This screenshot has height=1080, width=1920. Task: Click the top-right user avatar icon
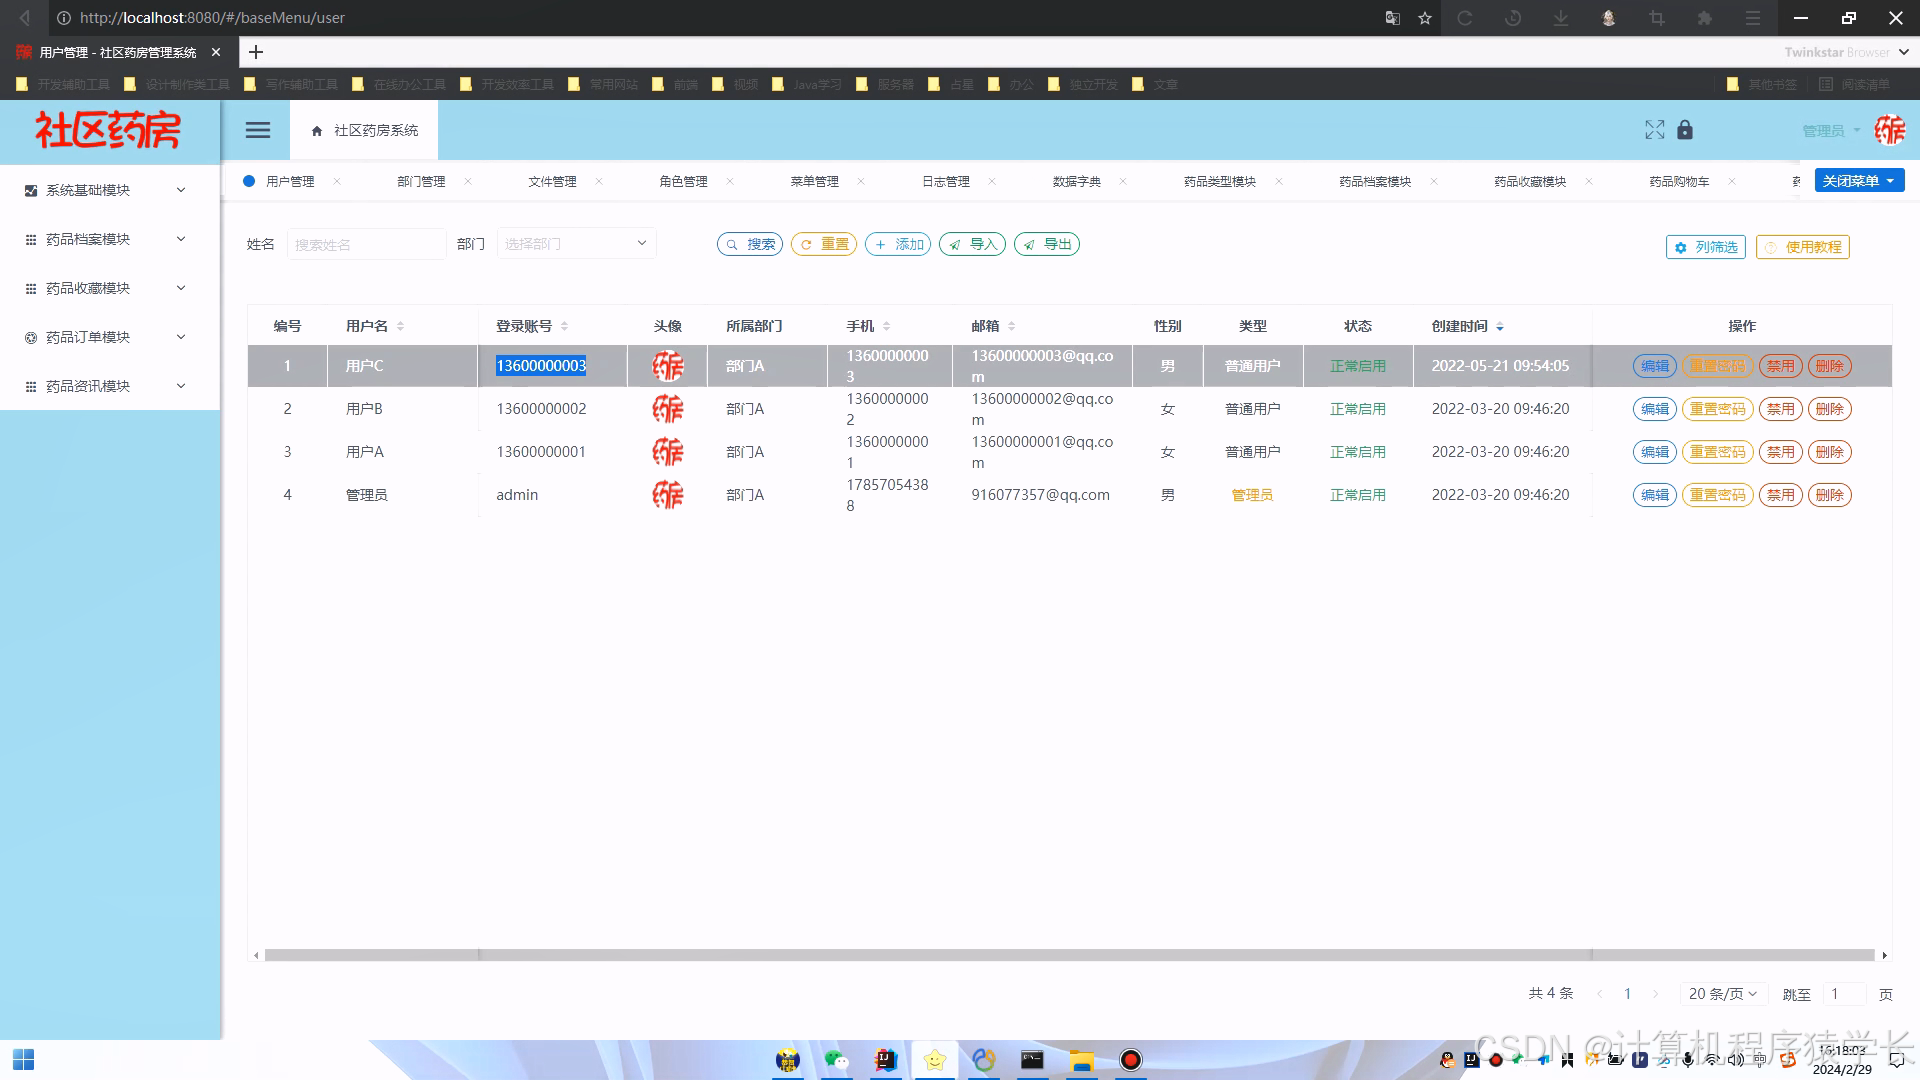click(1889, 130)
